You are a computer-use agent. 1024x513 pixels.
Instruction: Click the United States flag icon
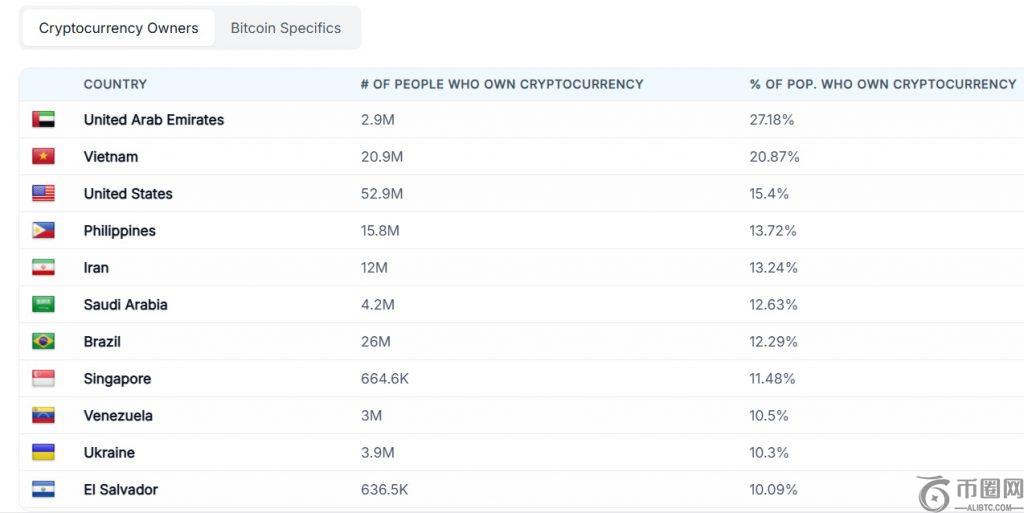43,194
